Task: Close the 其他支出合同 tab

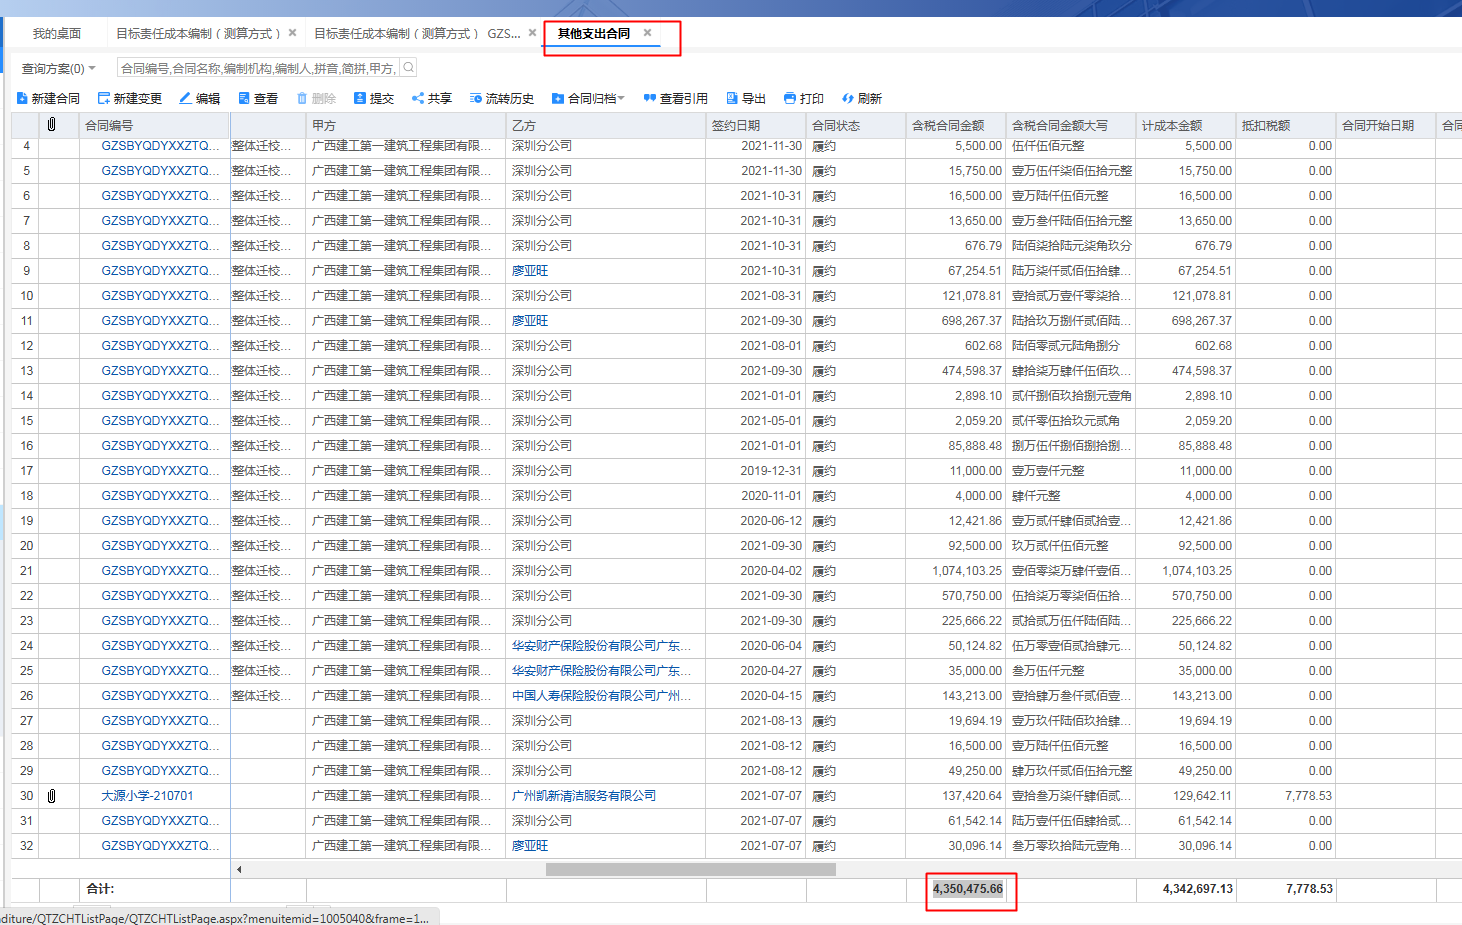Action: pos(647,33)
